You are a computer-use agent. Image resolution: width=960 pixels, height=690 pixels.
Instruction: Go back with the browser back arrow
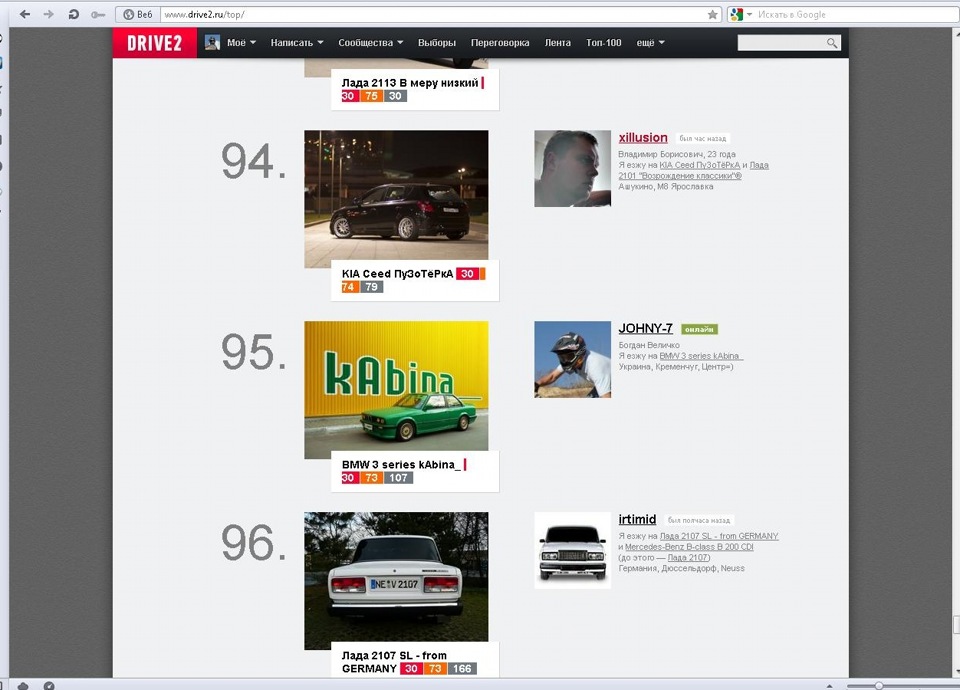(25, 14)
